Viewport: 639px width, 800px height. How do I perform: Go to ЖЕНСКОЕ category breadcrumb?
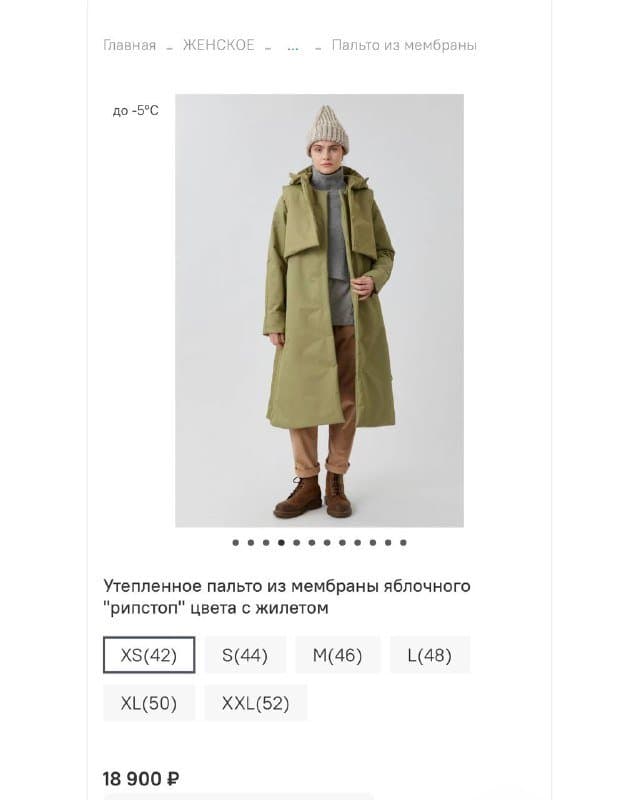pyautogui.click(x=218, y=45)
